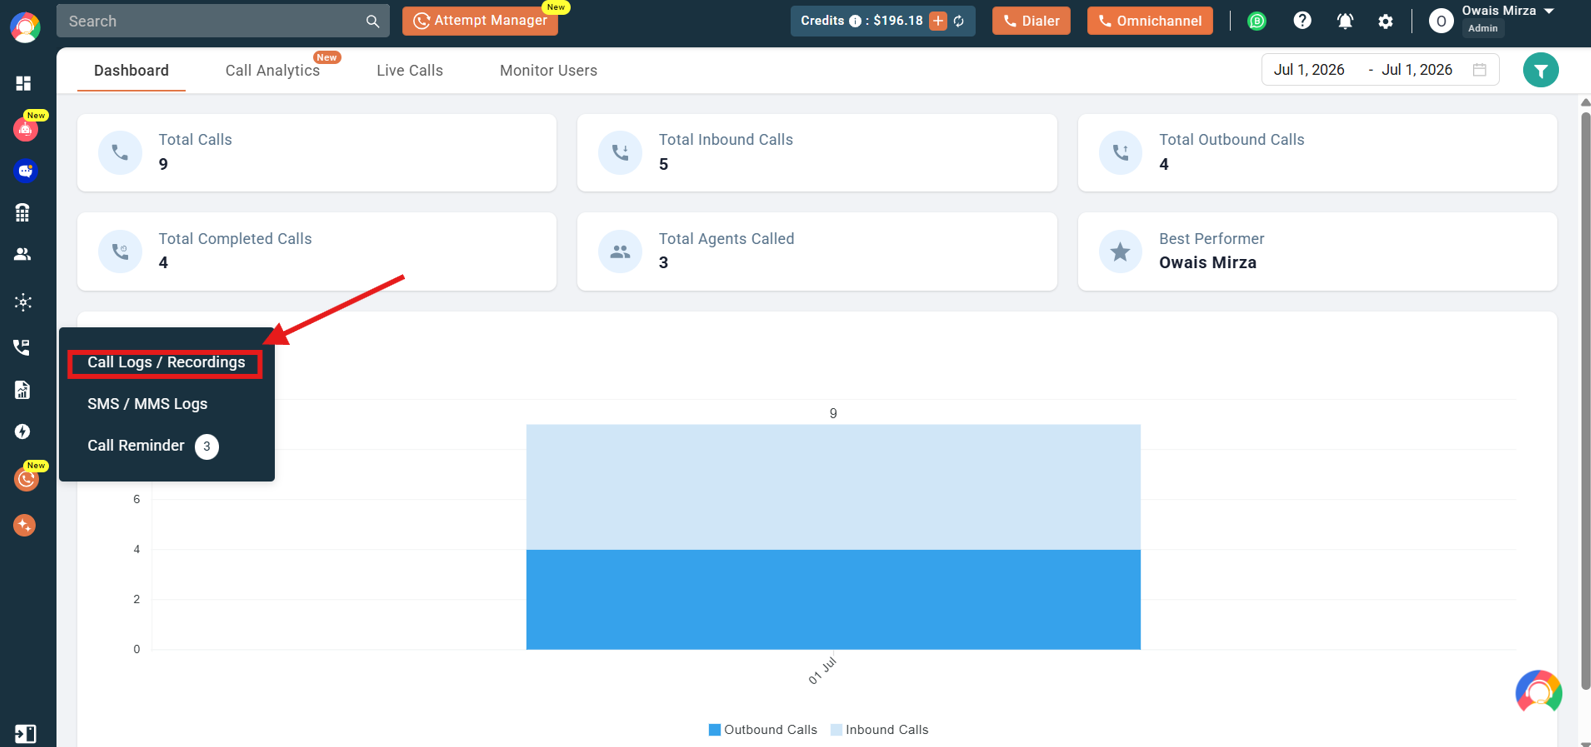Open the lightning bolt sidebar icon
Viewport: 1591px width, 747px height.
pyautogui.click(x=23, y=432)
